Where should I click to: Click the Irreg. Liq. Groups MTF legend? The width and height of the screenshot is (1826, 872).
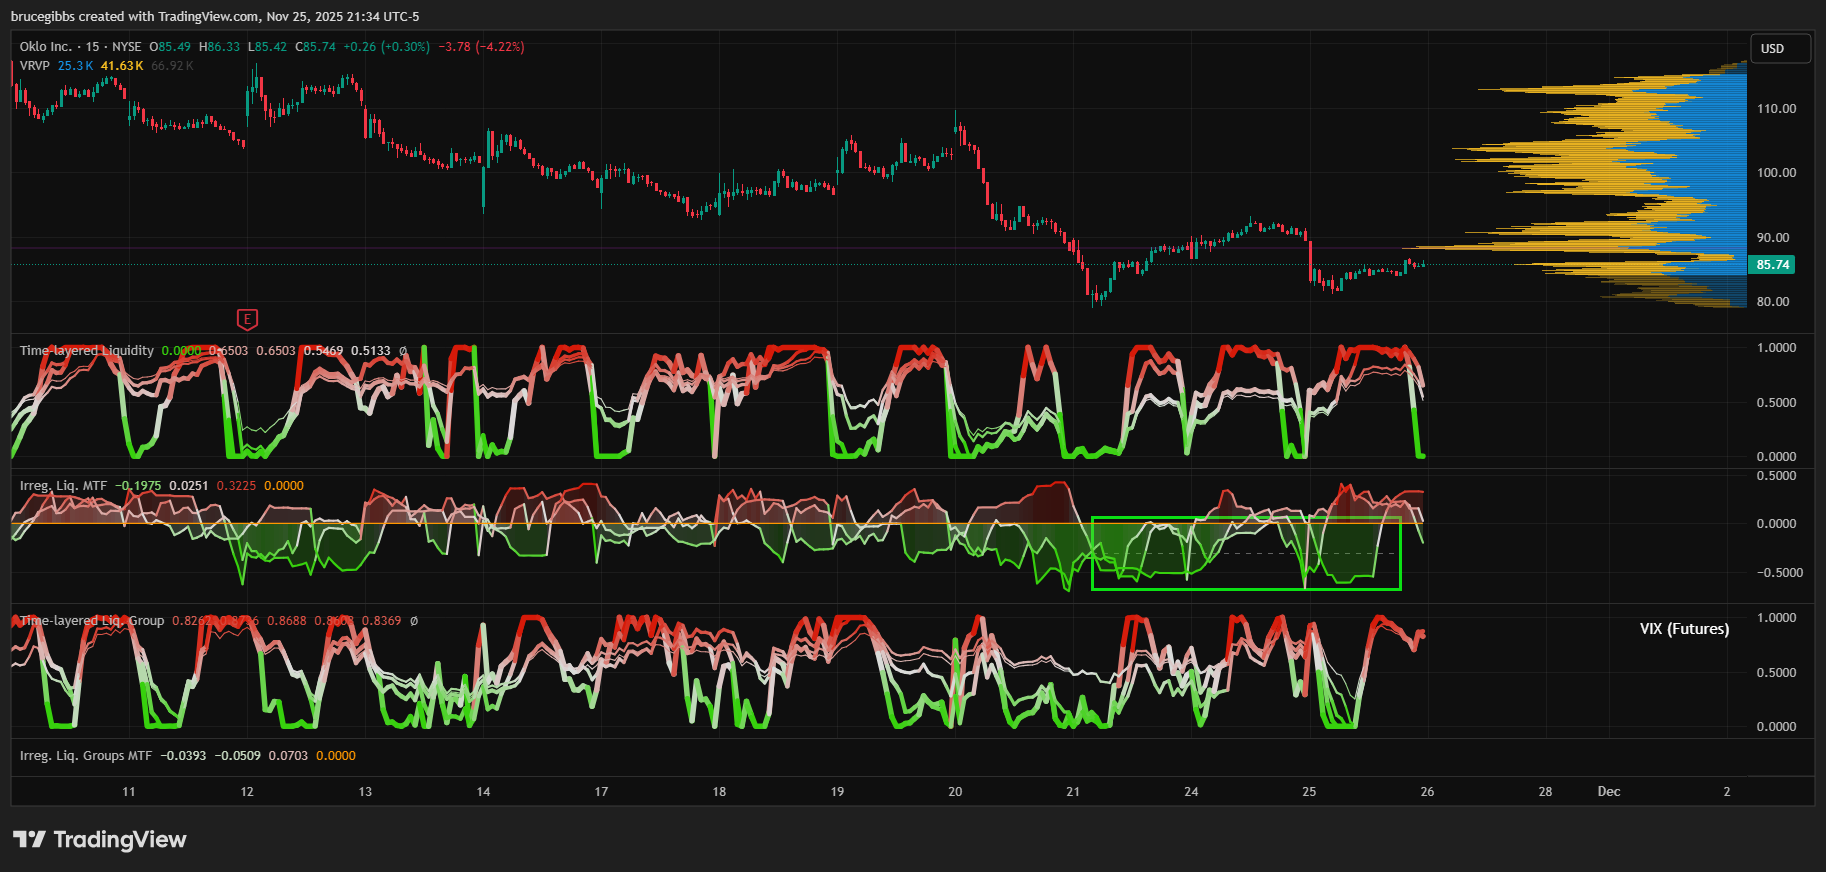point(86,756)
